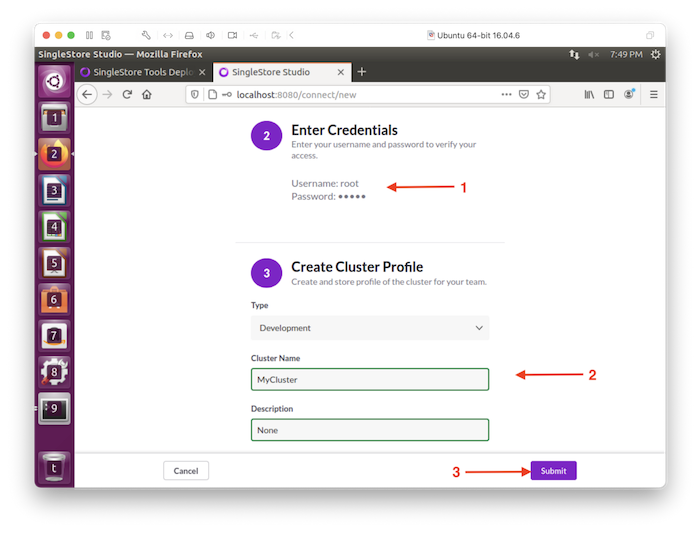Go to the Firefox home page
Image resolution: width=700 pixels, height=533 pixels.
tap(147, 95)
